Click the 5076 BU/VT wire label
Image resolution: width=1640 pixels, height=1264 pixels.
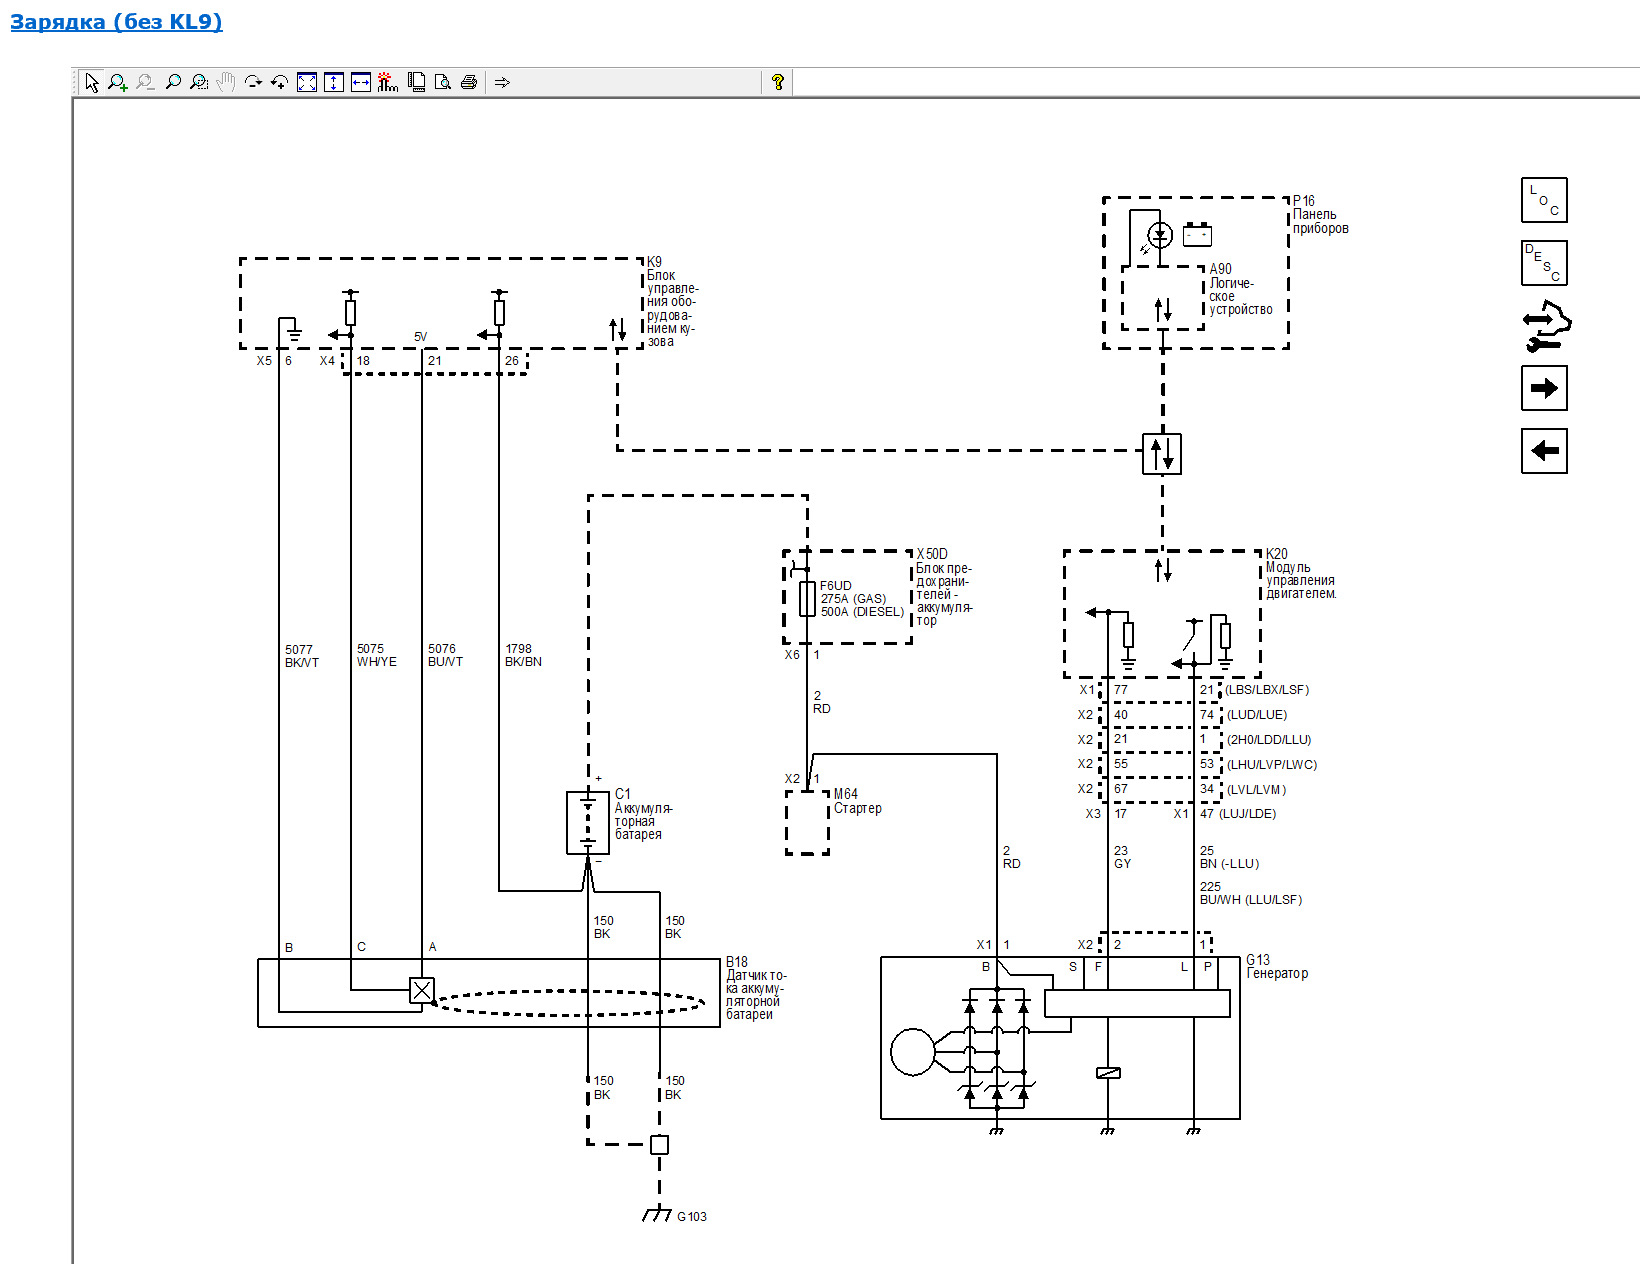pyautogui.click(x=446, y=655)
